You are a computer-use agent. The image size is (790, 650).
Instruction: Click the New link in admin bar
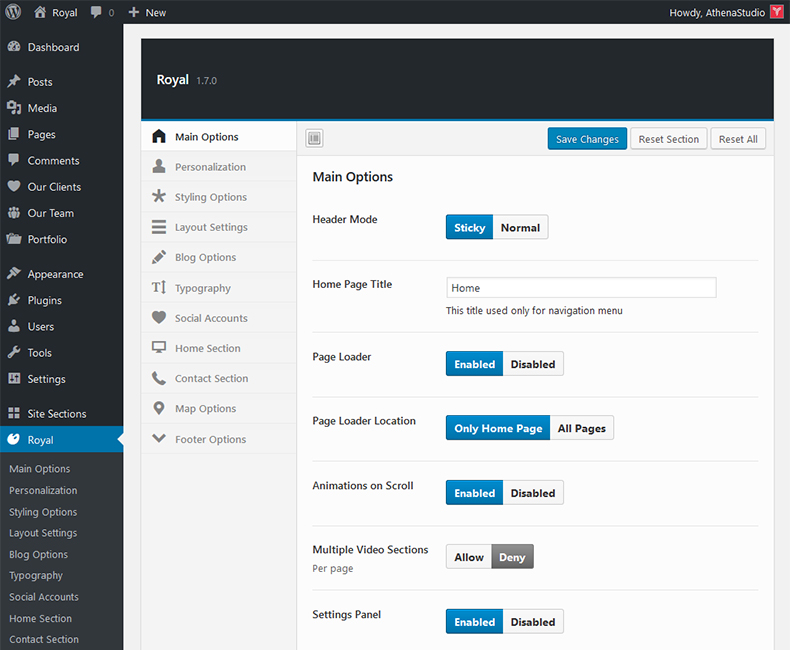point(156,13)
